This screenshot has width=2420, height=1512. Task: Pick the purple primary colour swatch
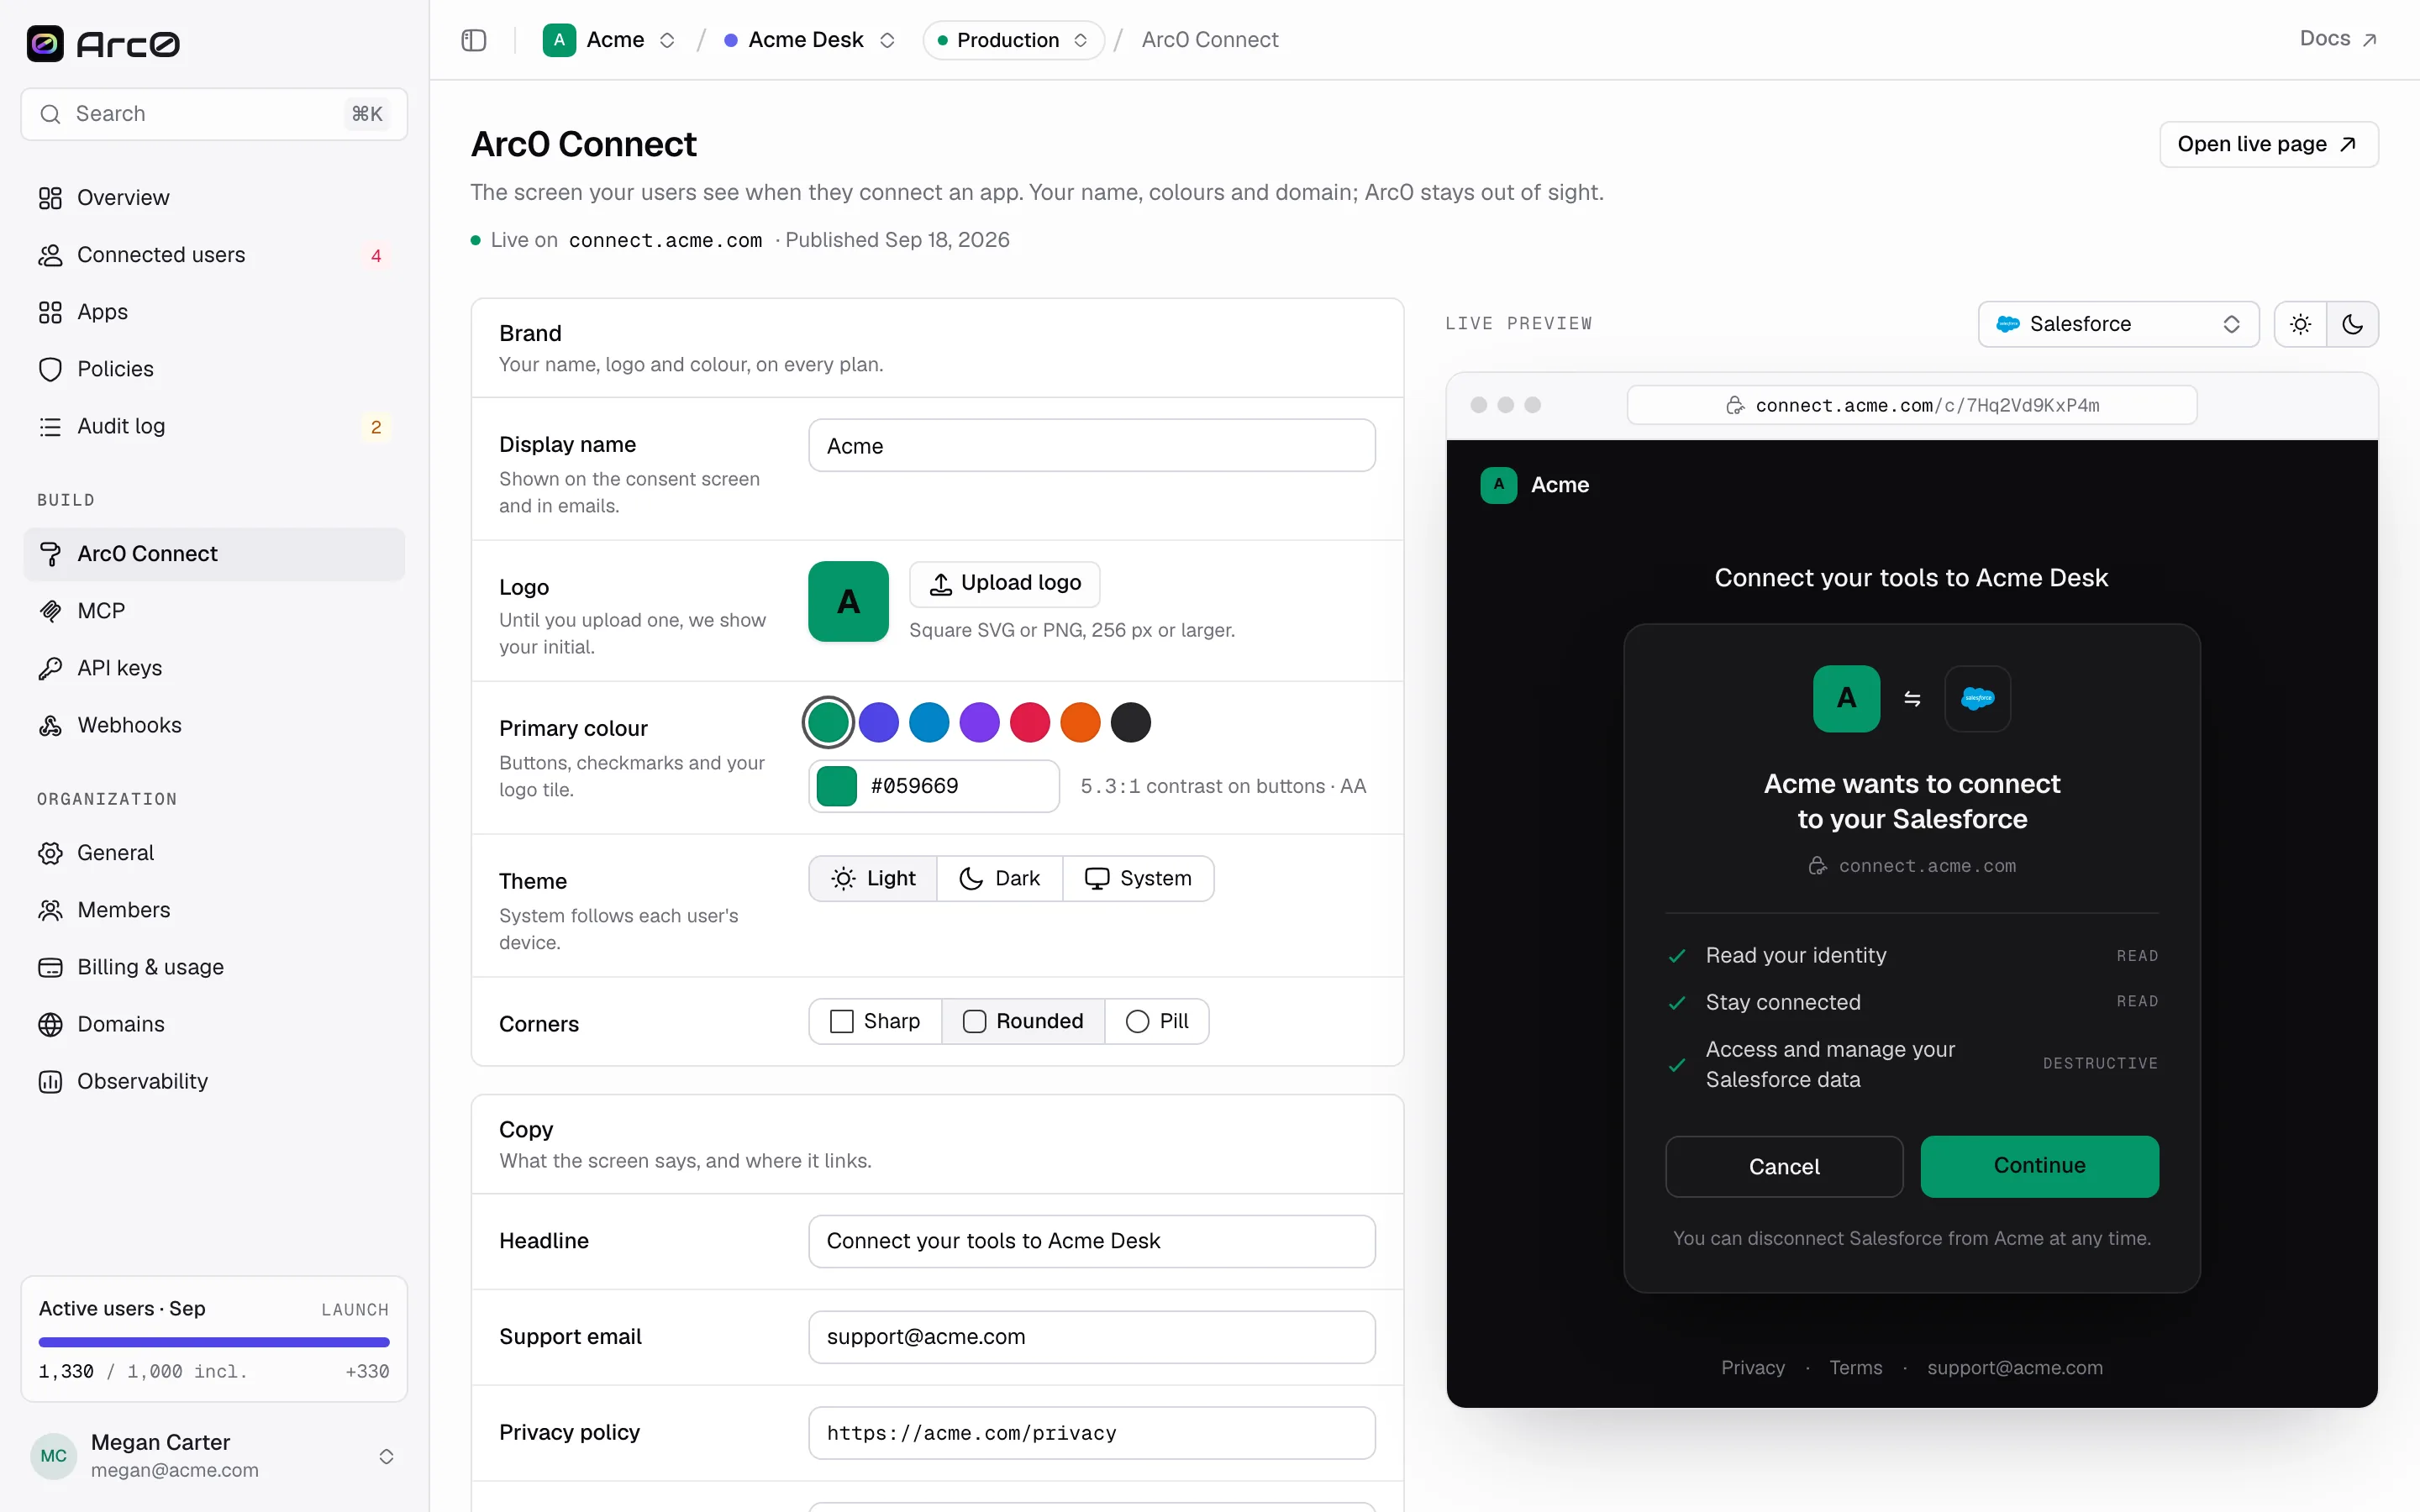(979, 722)
